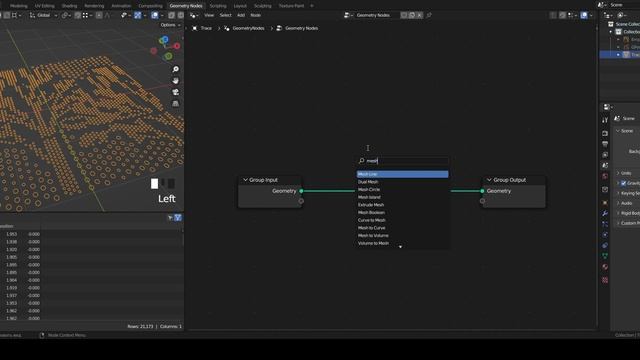The height and width of the screenshot is (360, 640).
Task: Choose Mesh to Volume in search results
Action: click(x=402, y=236)
